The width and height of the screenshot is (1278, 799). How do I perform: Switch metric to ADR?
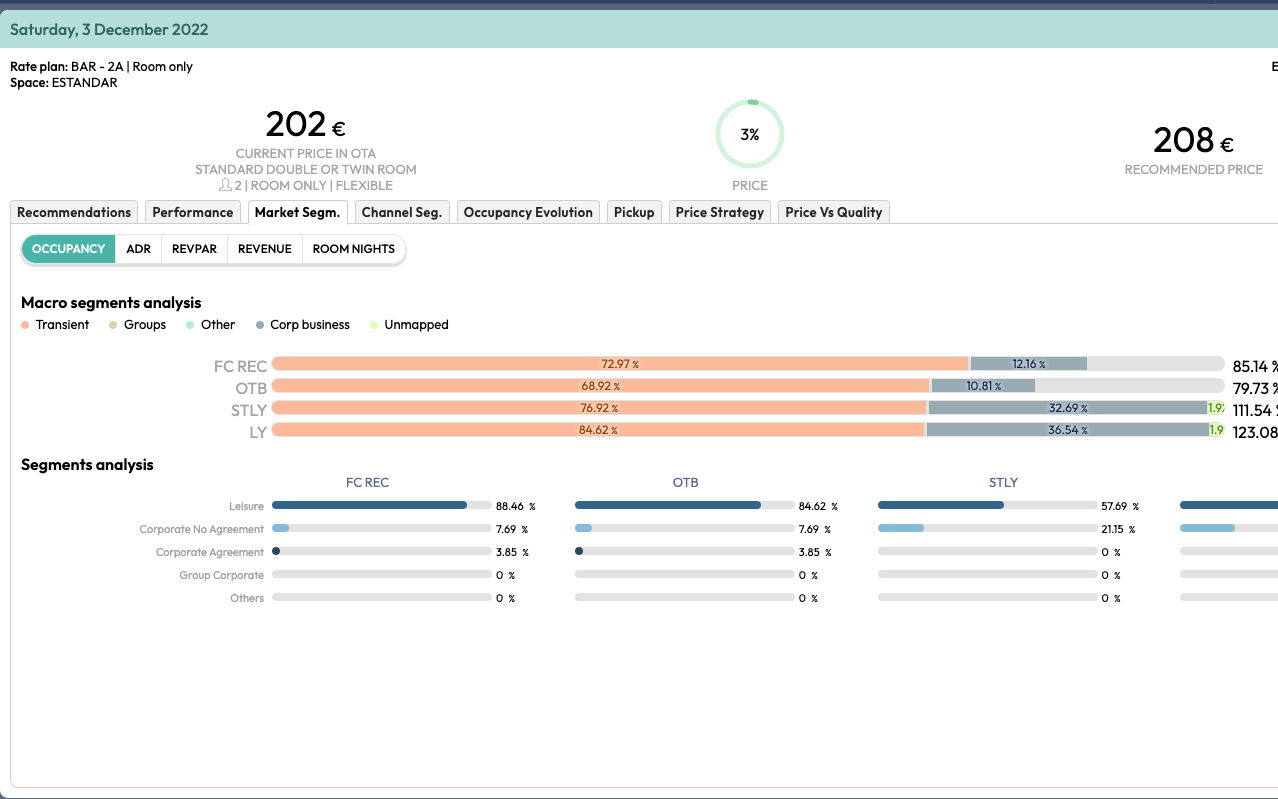click(x=139, y=249)
